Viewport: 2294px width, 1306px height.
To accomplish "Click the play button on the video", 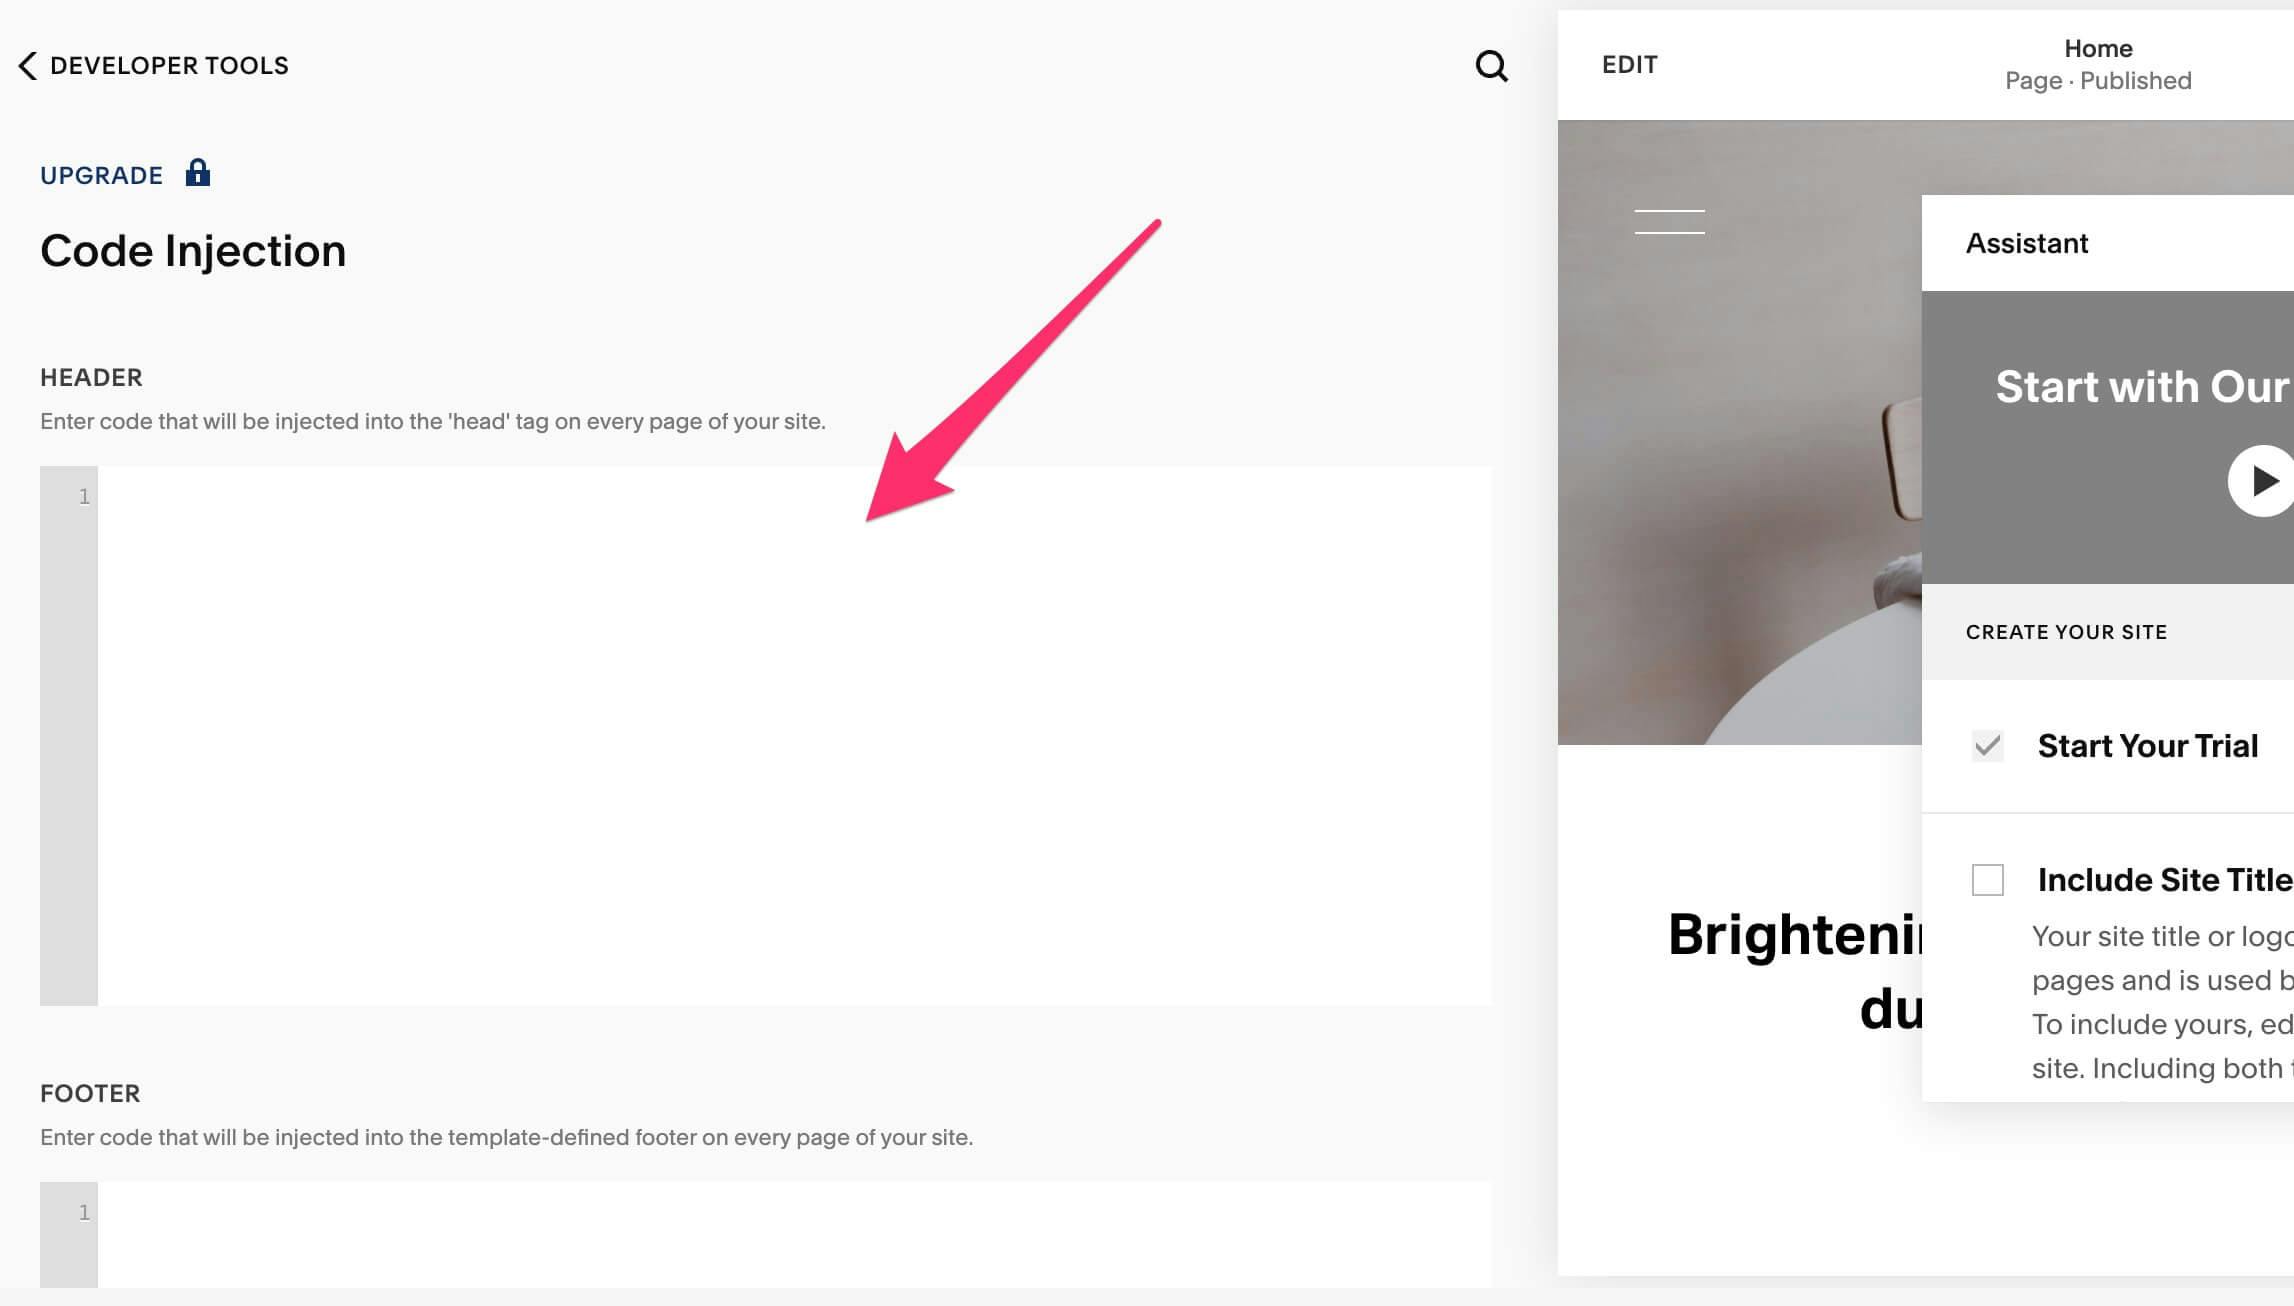I will coord(2264,480).
